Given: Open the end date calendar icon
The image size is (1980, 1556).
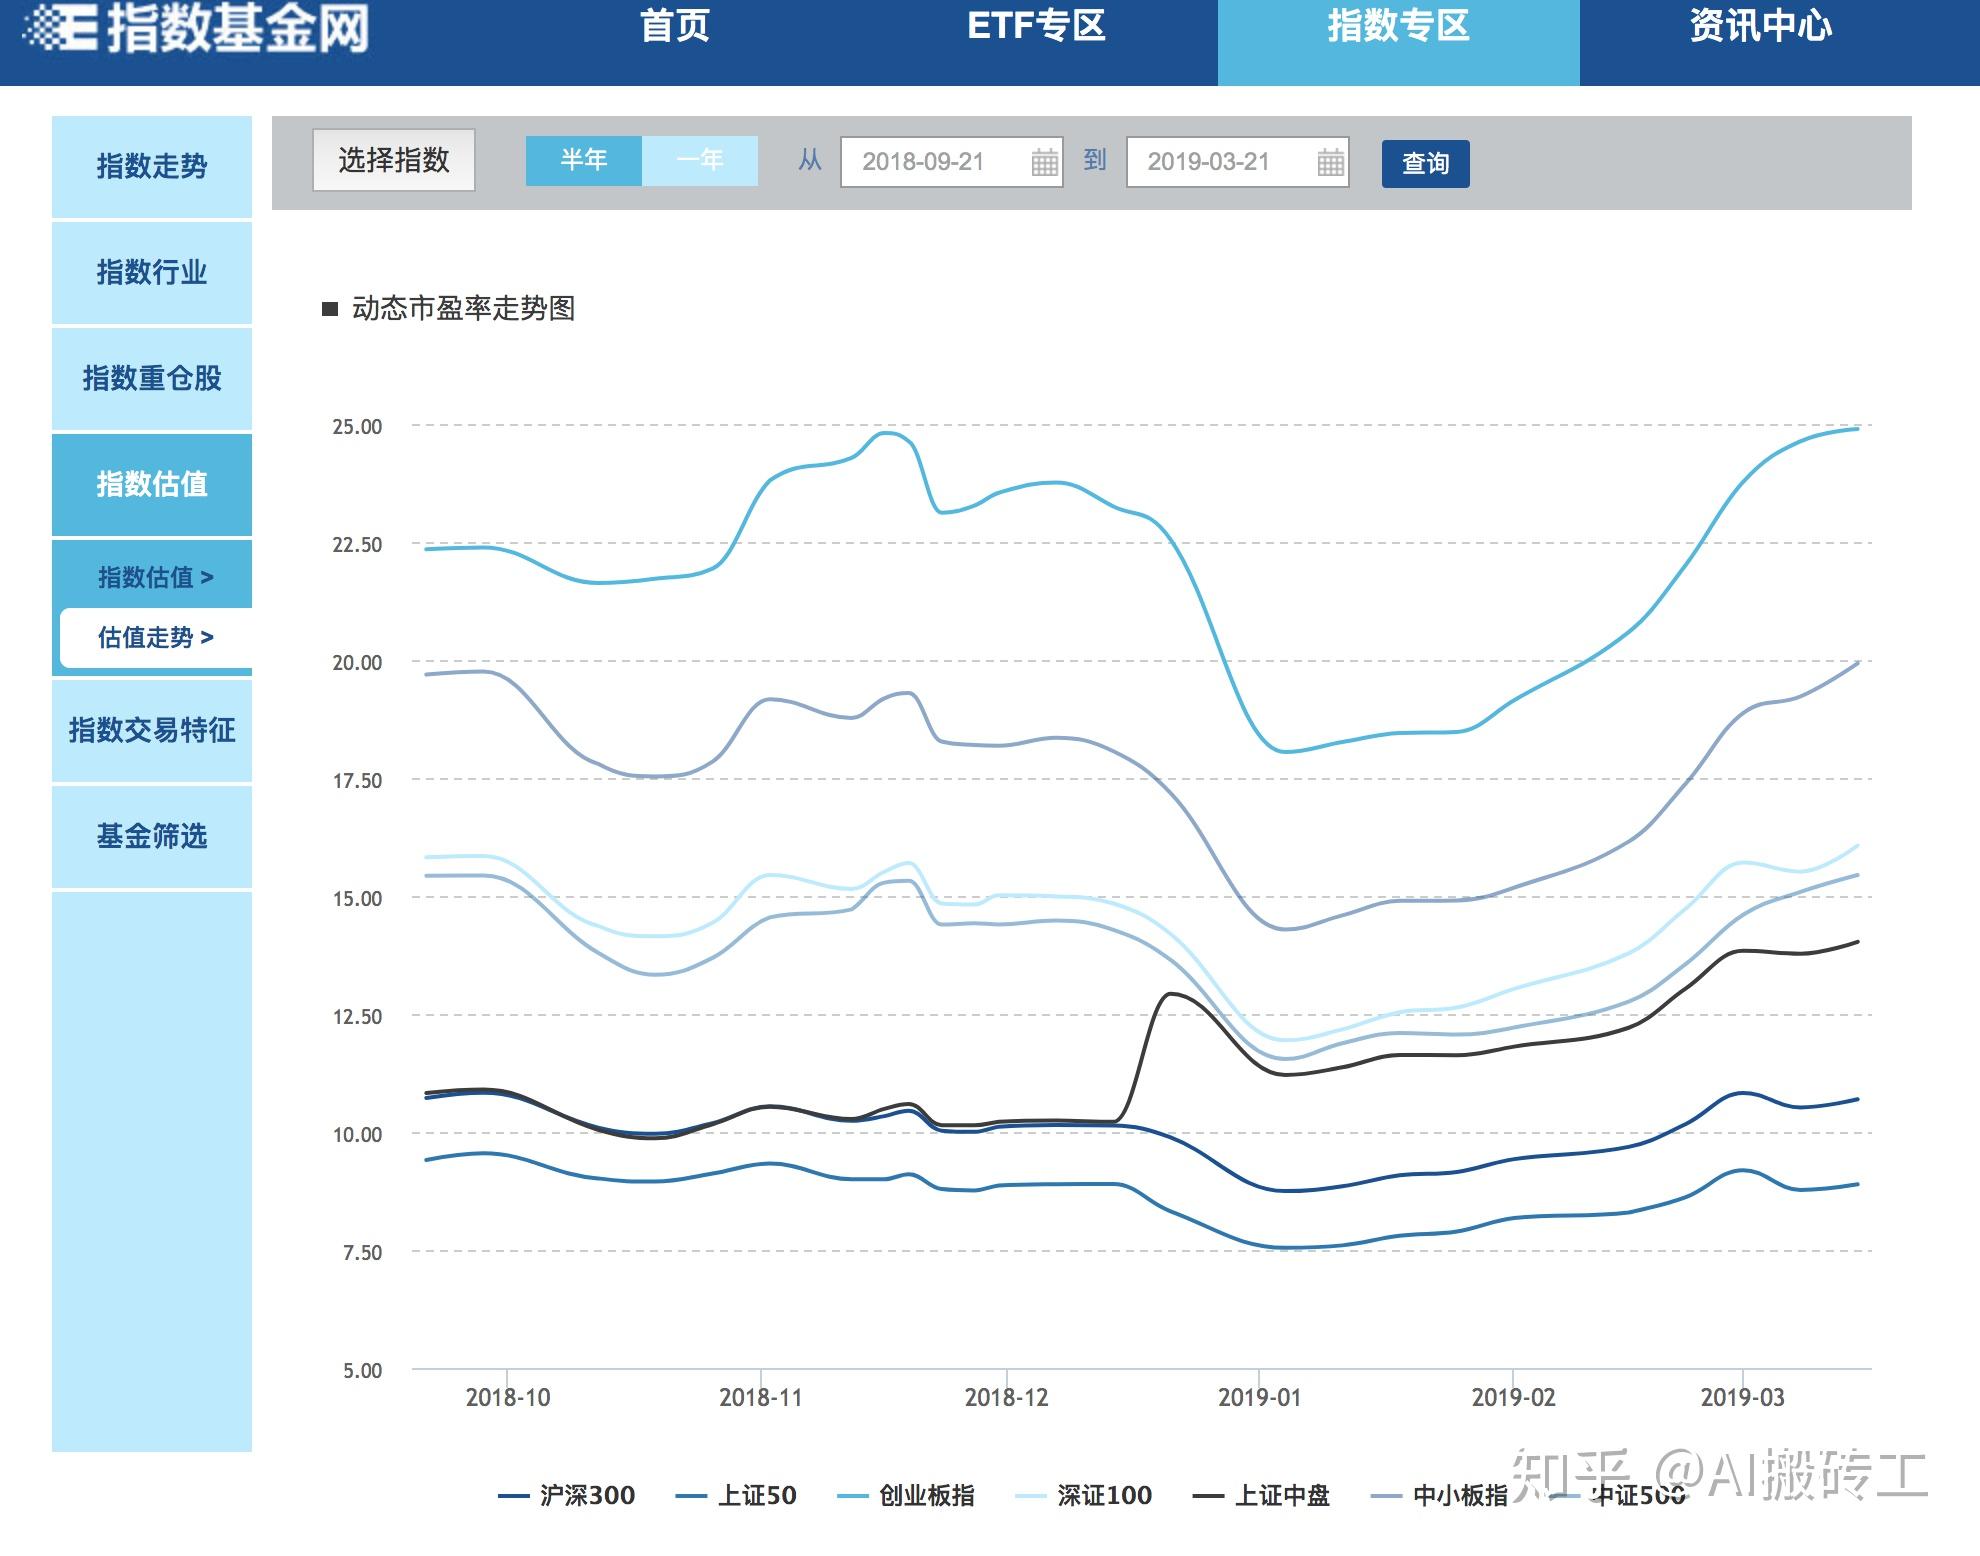Looking at the screenshot, I should 1330,162.
